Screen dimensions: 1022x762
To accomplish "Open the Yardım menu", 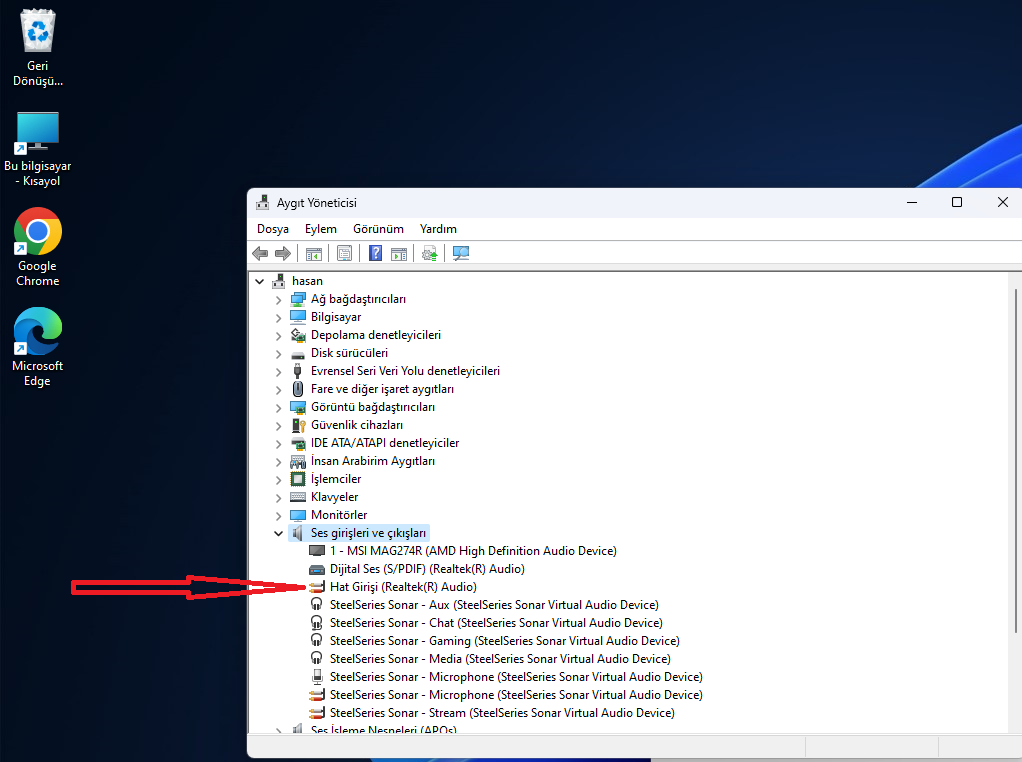I will pyautogui.click(x=438, y=229).
